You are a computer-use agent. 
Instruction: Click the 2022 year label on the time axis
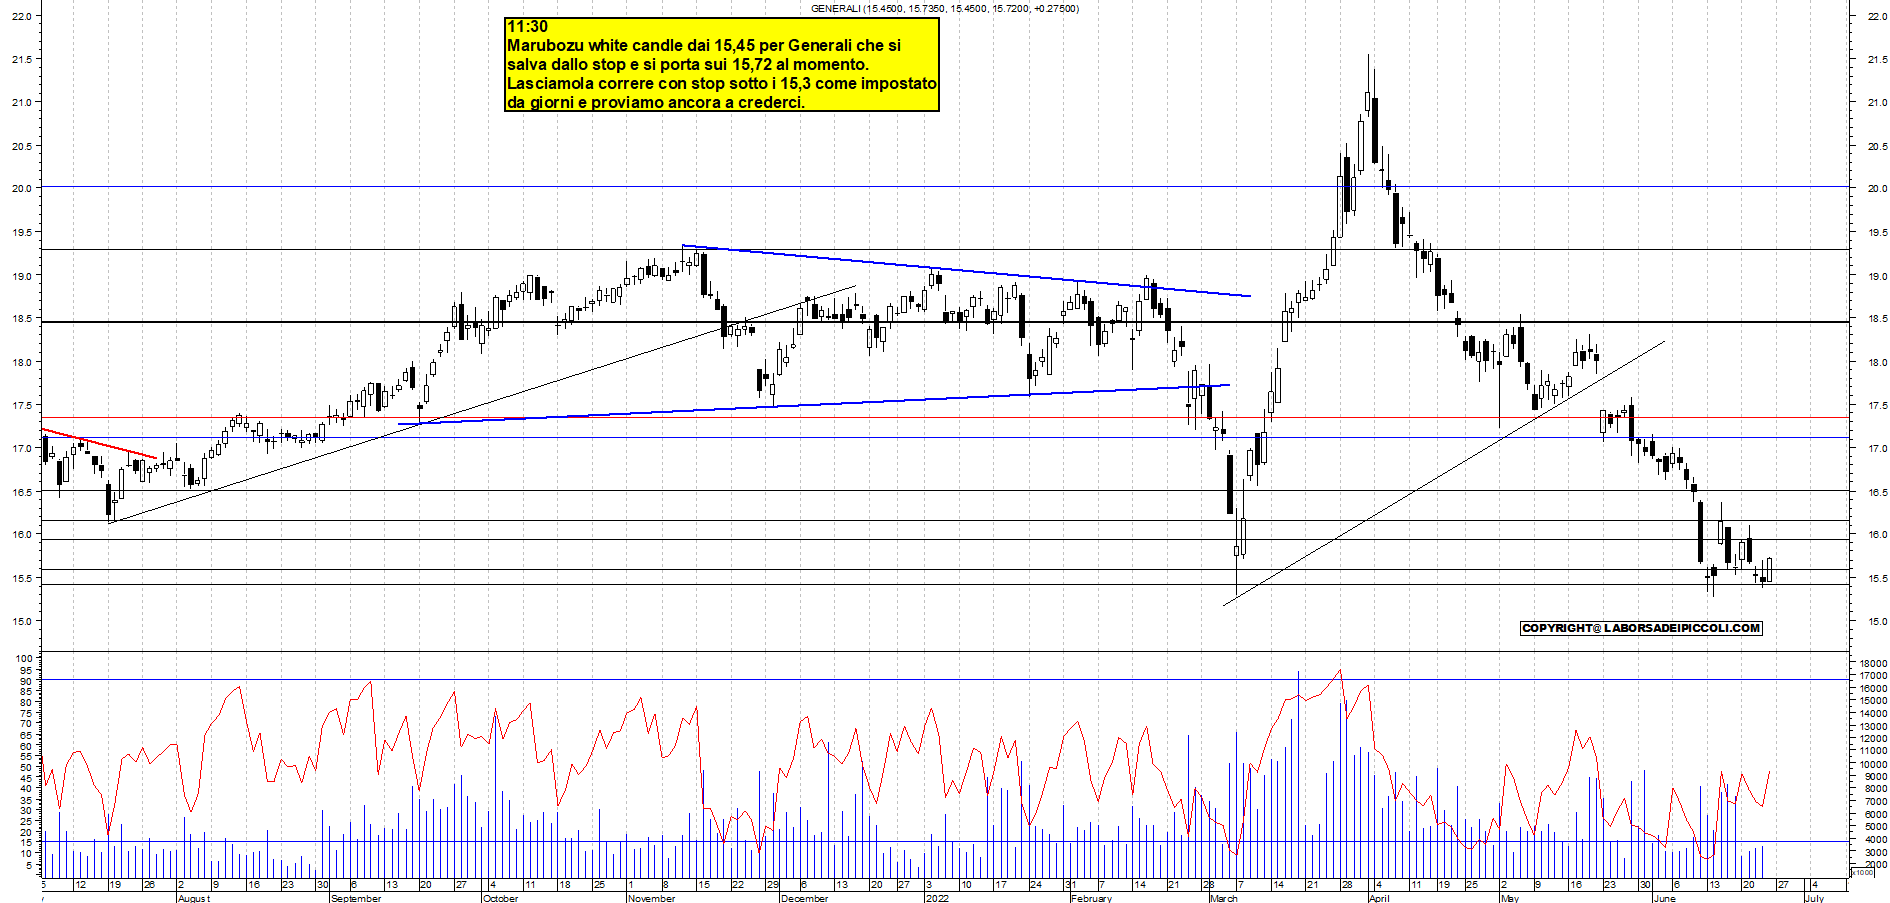click(937, 898)
